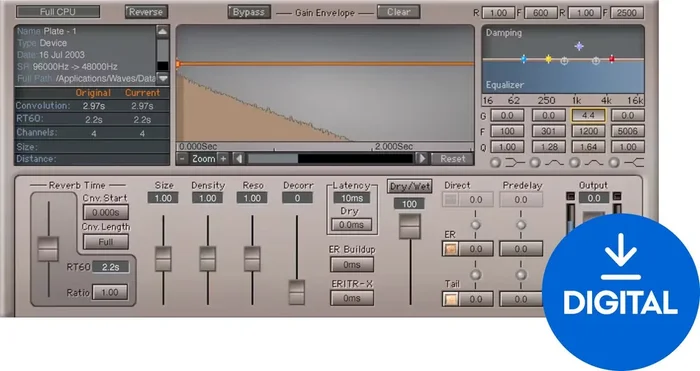The width and height of the screenshot is (700, 371).
Task: Click the ER Buildup 0ms field
Action: coord(352,265)
